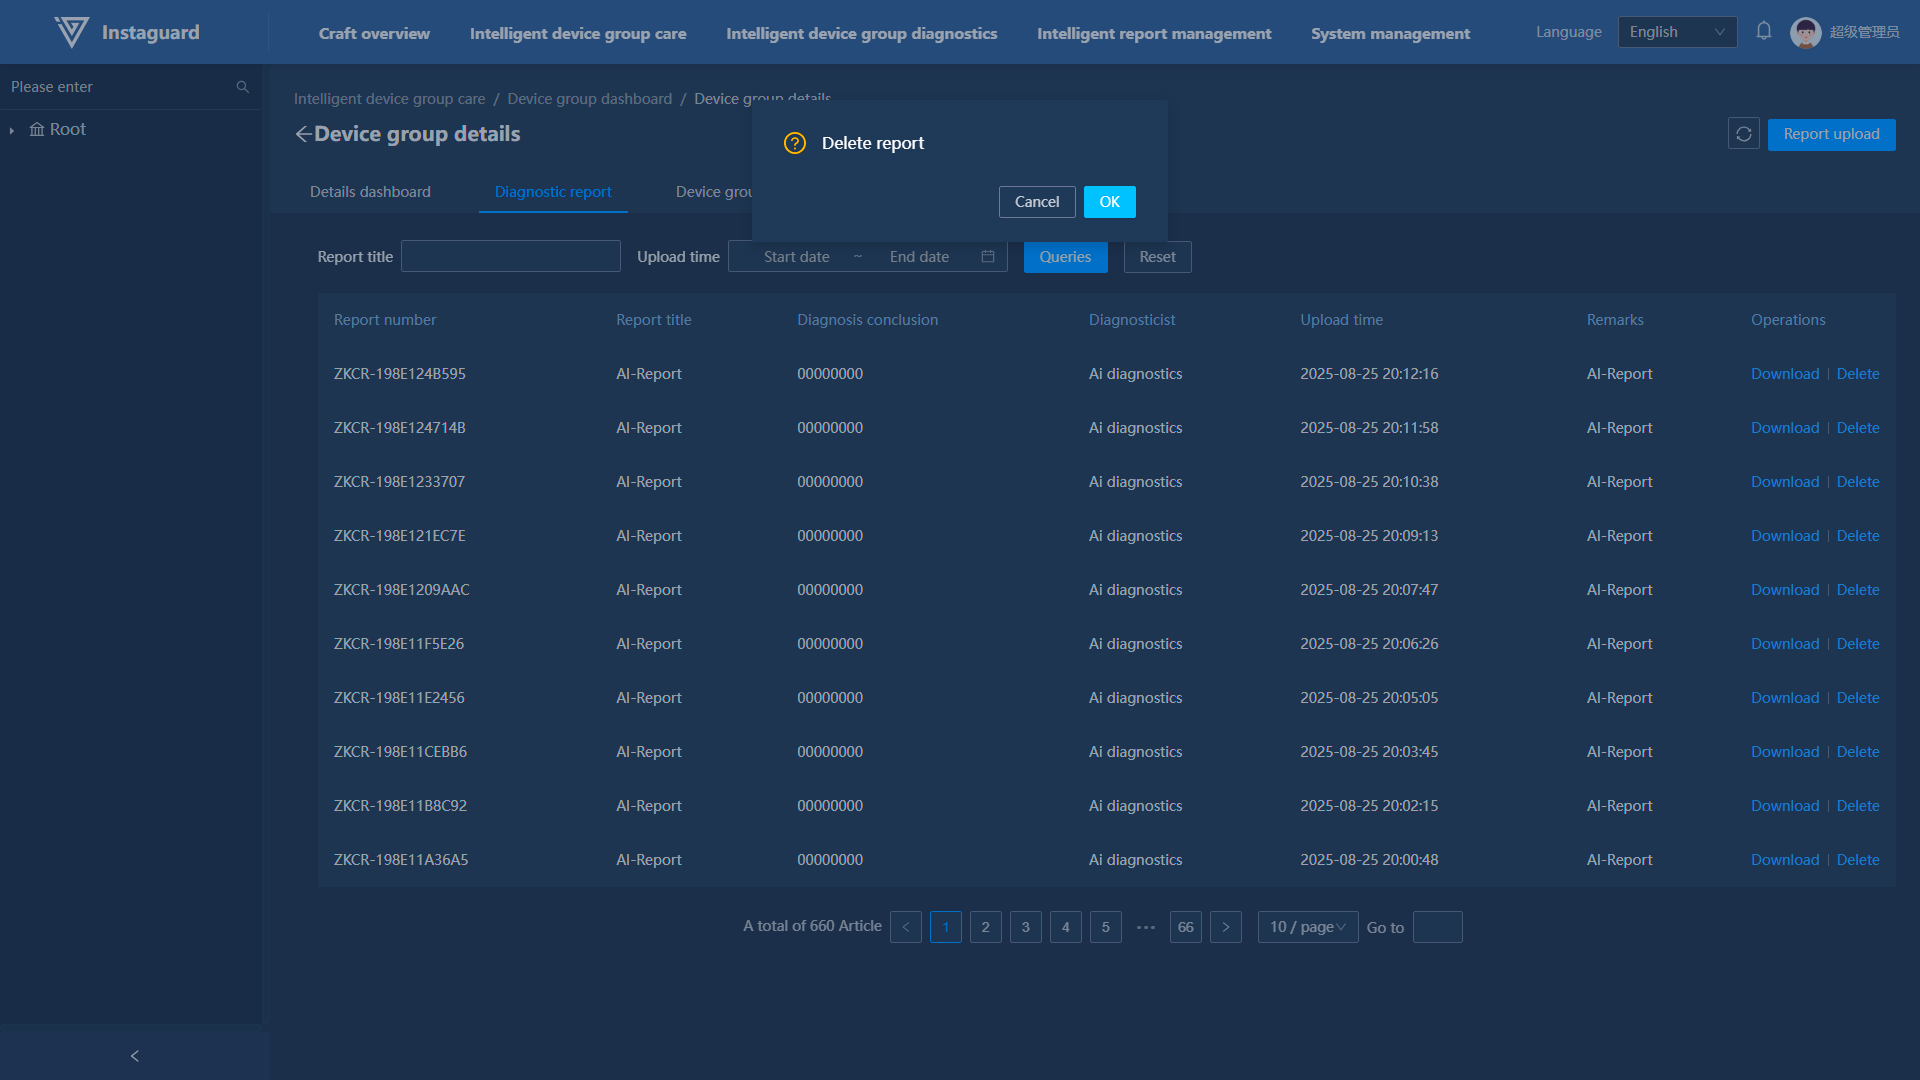Click the search magnifier in sidebar
Viewport: 1920px width, 1080px height.
click(x=242, y=87)
